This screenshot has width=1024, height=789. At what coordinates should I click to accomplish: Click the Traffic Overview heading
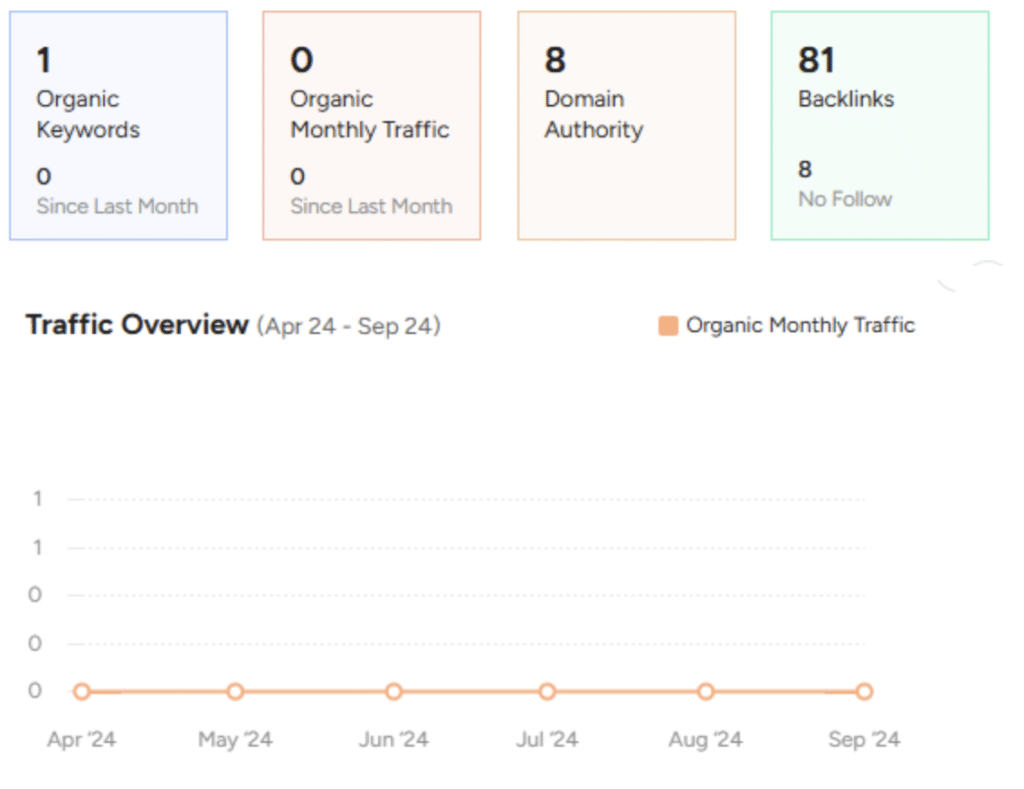[137, 325]
